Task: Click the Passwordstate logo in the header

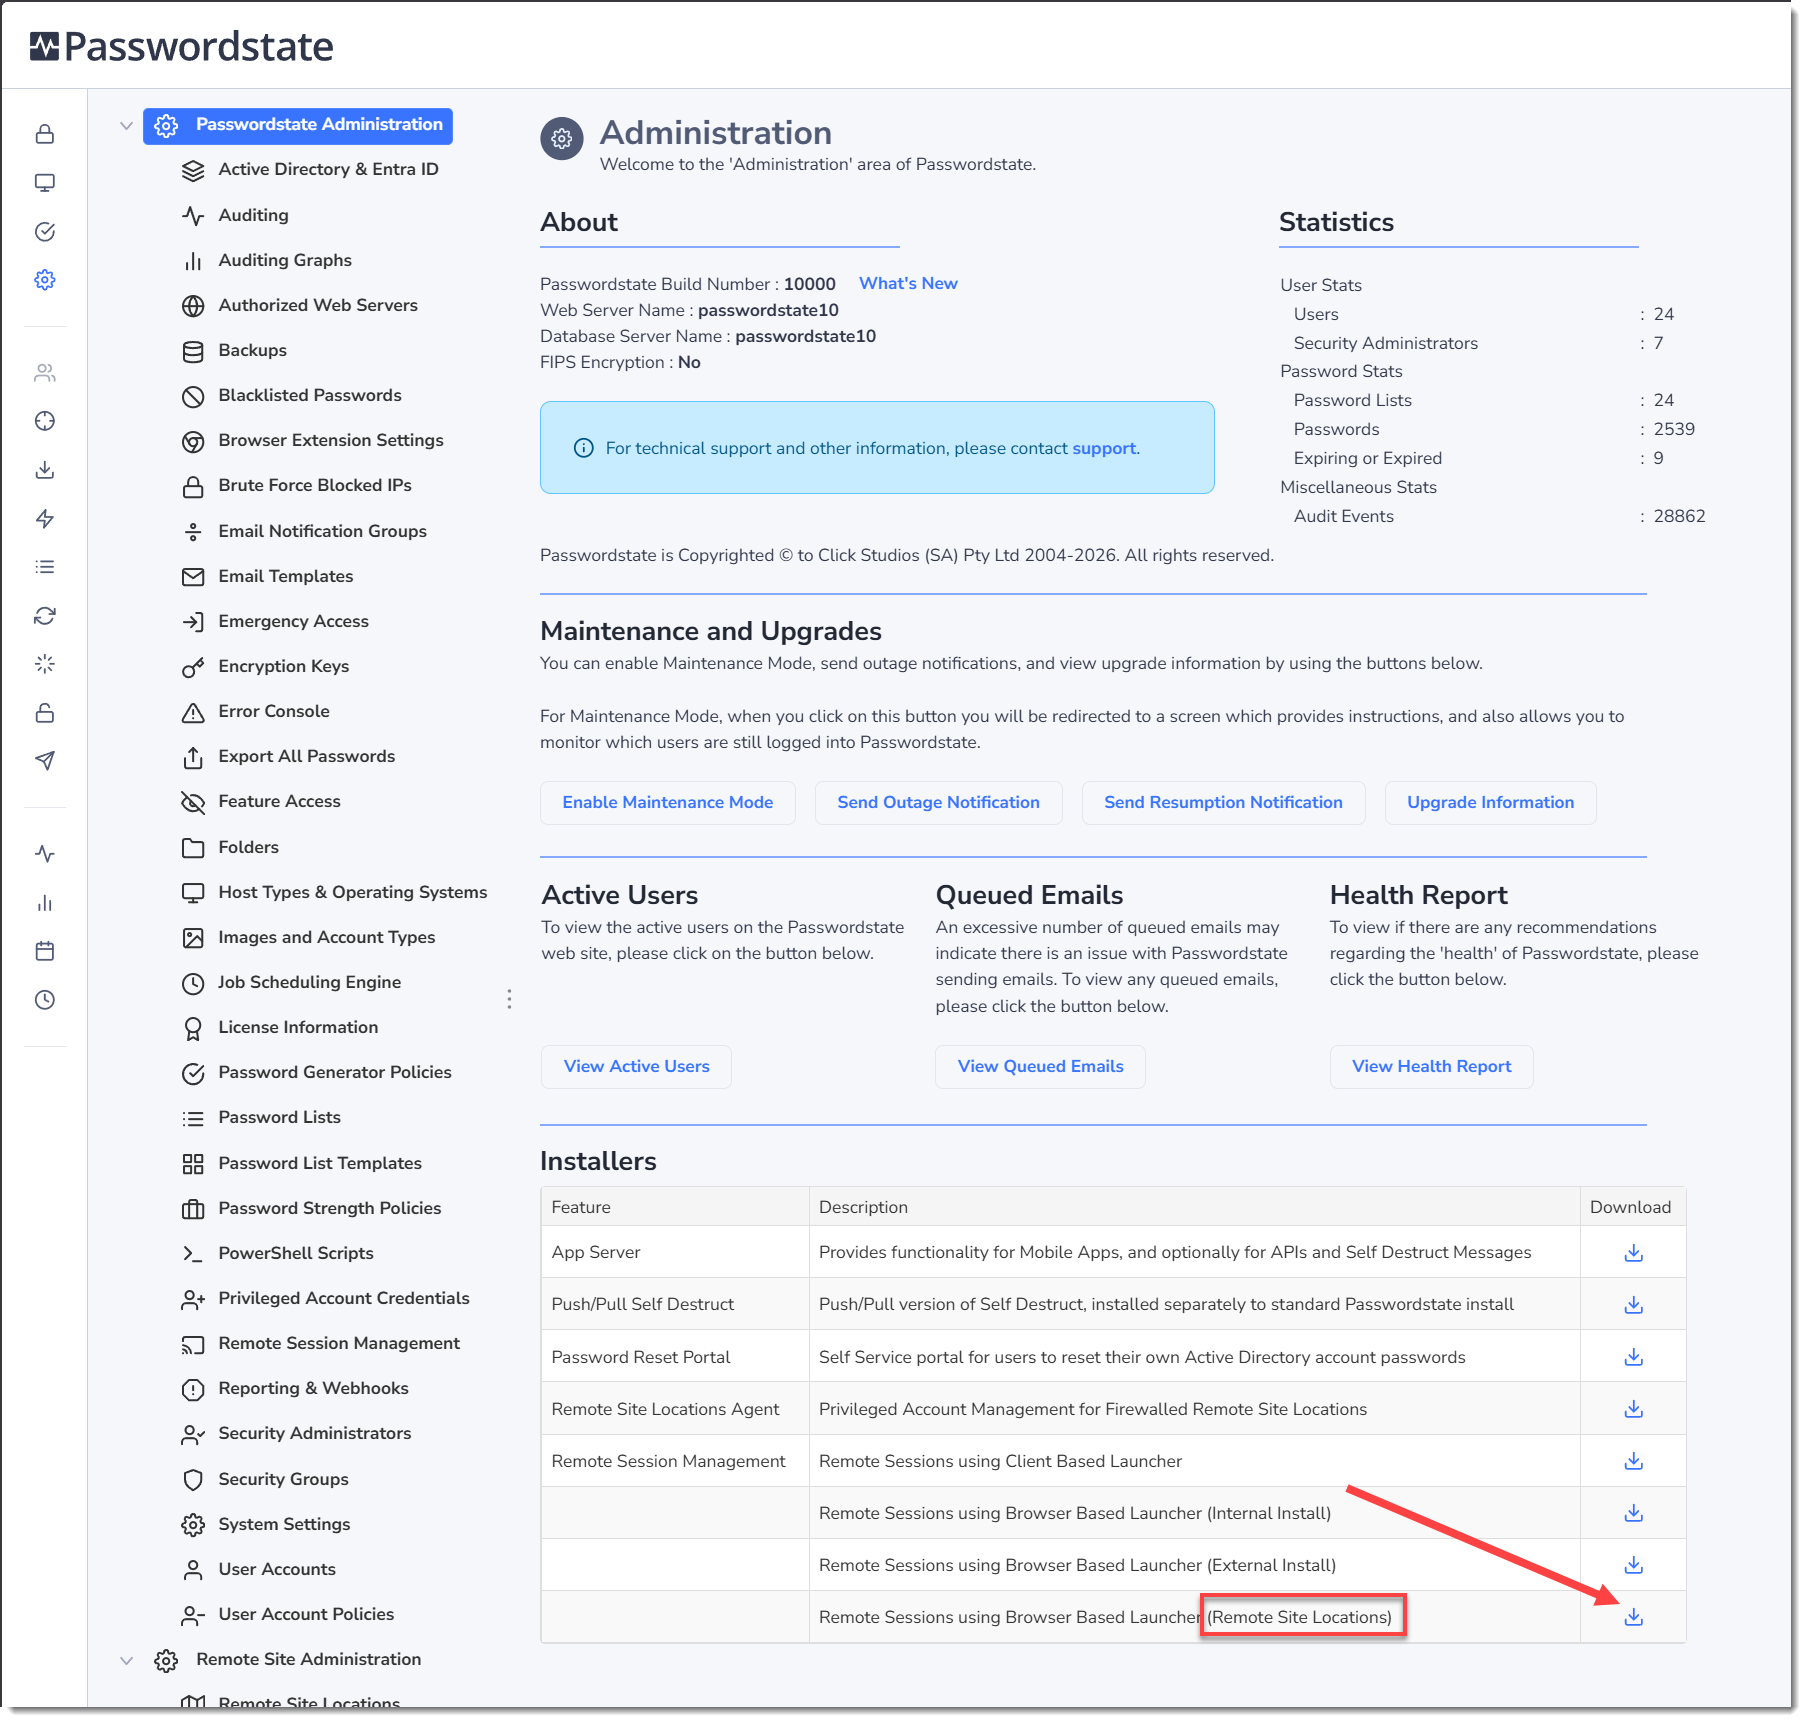Action: [182, 46]
